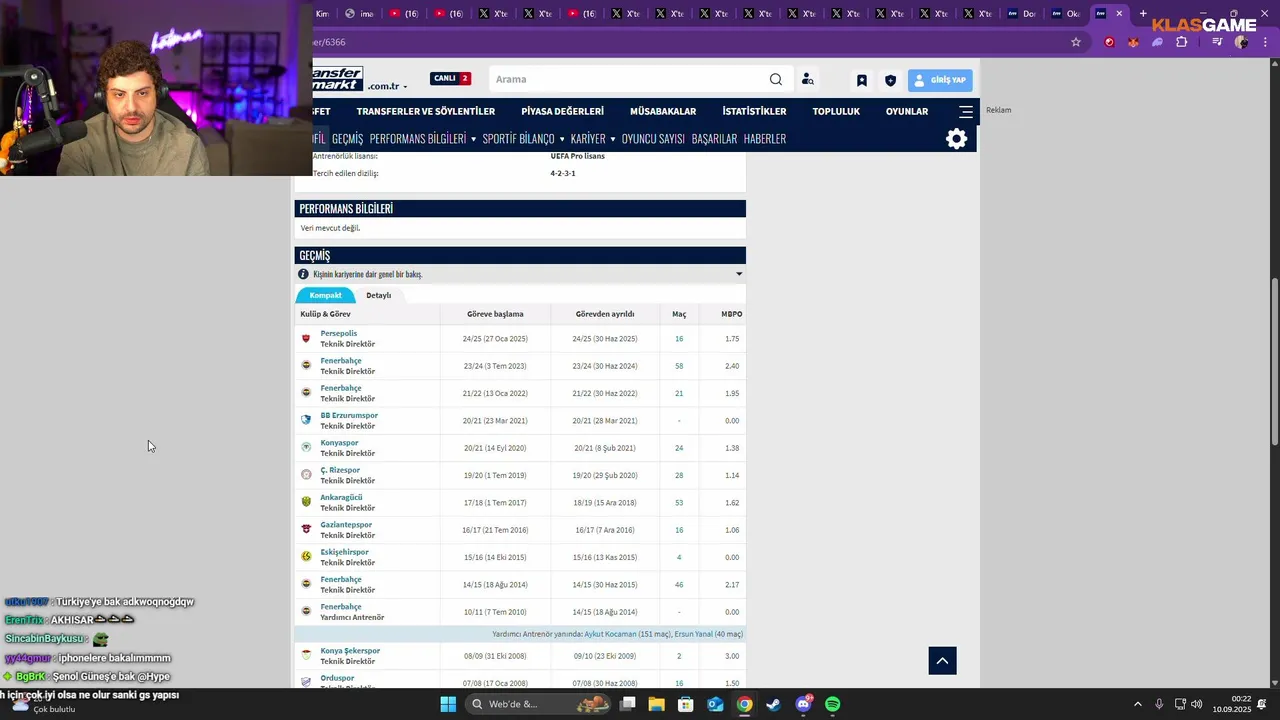This screenshot has height=720, width=1280.
Task: Open the watchlist bookmark icon
Action: [x=862, y=81]
